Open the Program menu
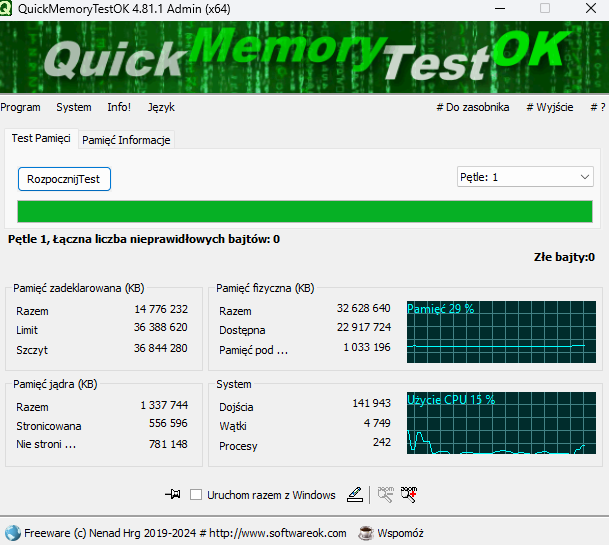 (x=20, y=107)
